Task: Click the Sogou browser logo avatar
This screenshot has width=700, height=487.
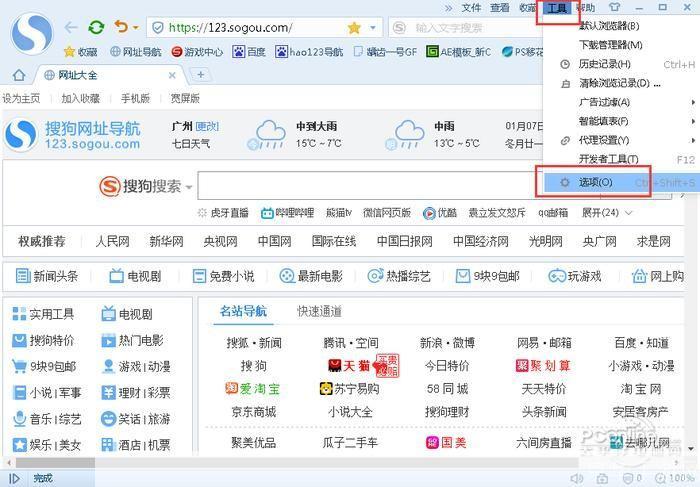Action: [32, 34]
